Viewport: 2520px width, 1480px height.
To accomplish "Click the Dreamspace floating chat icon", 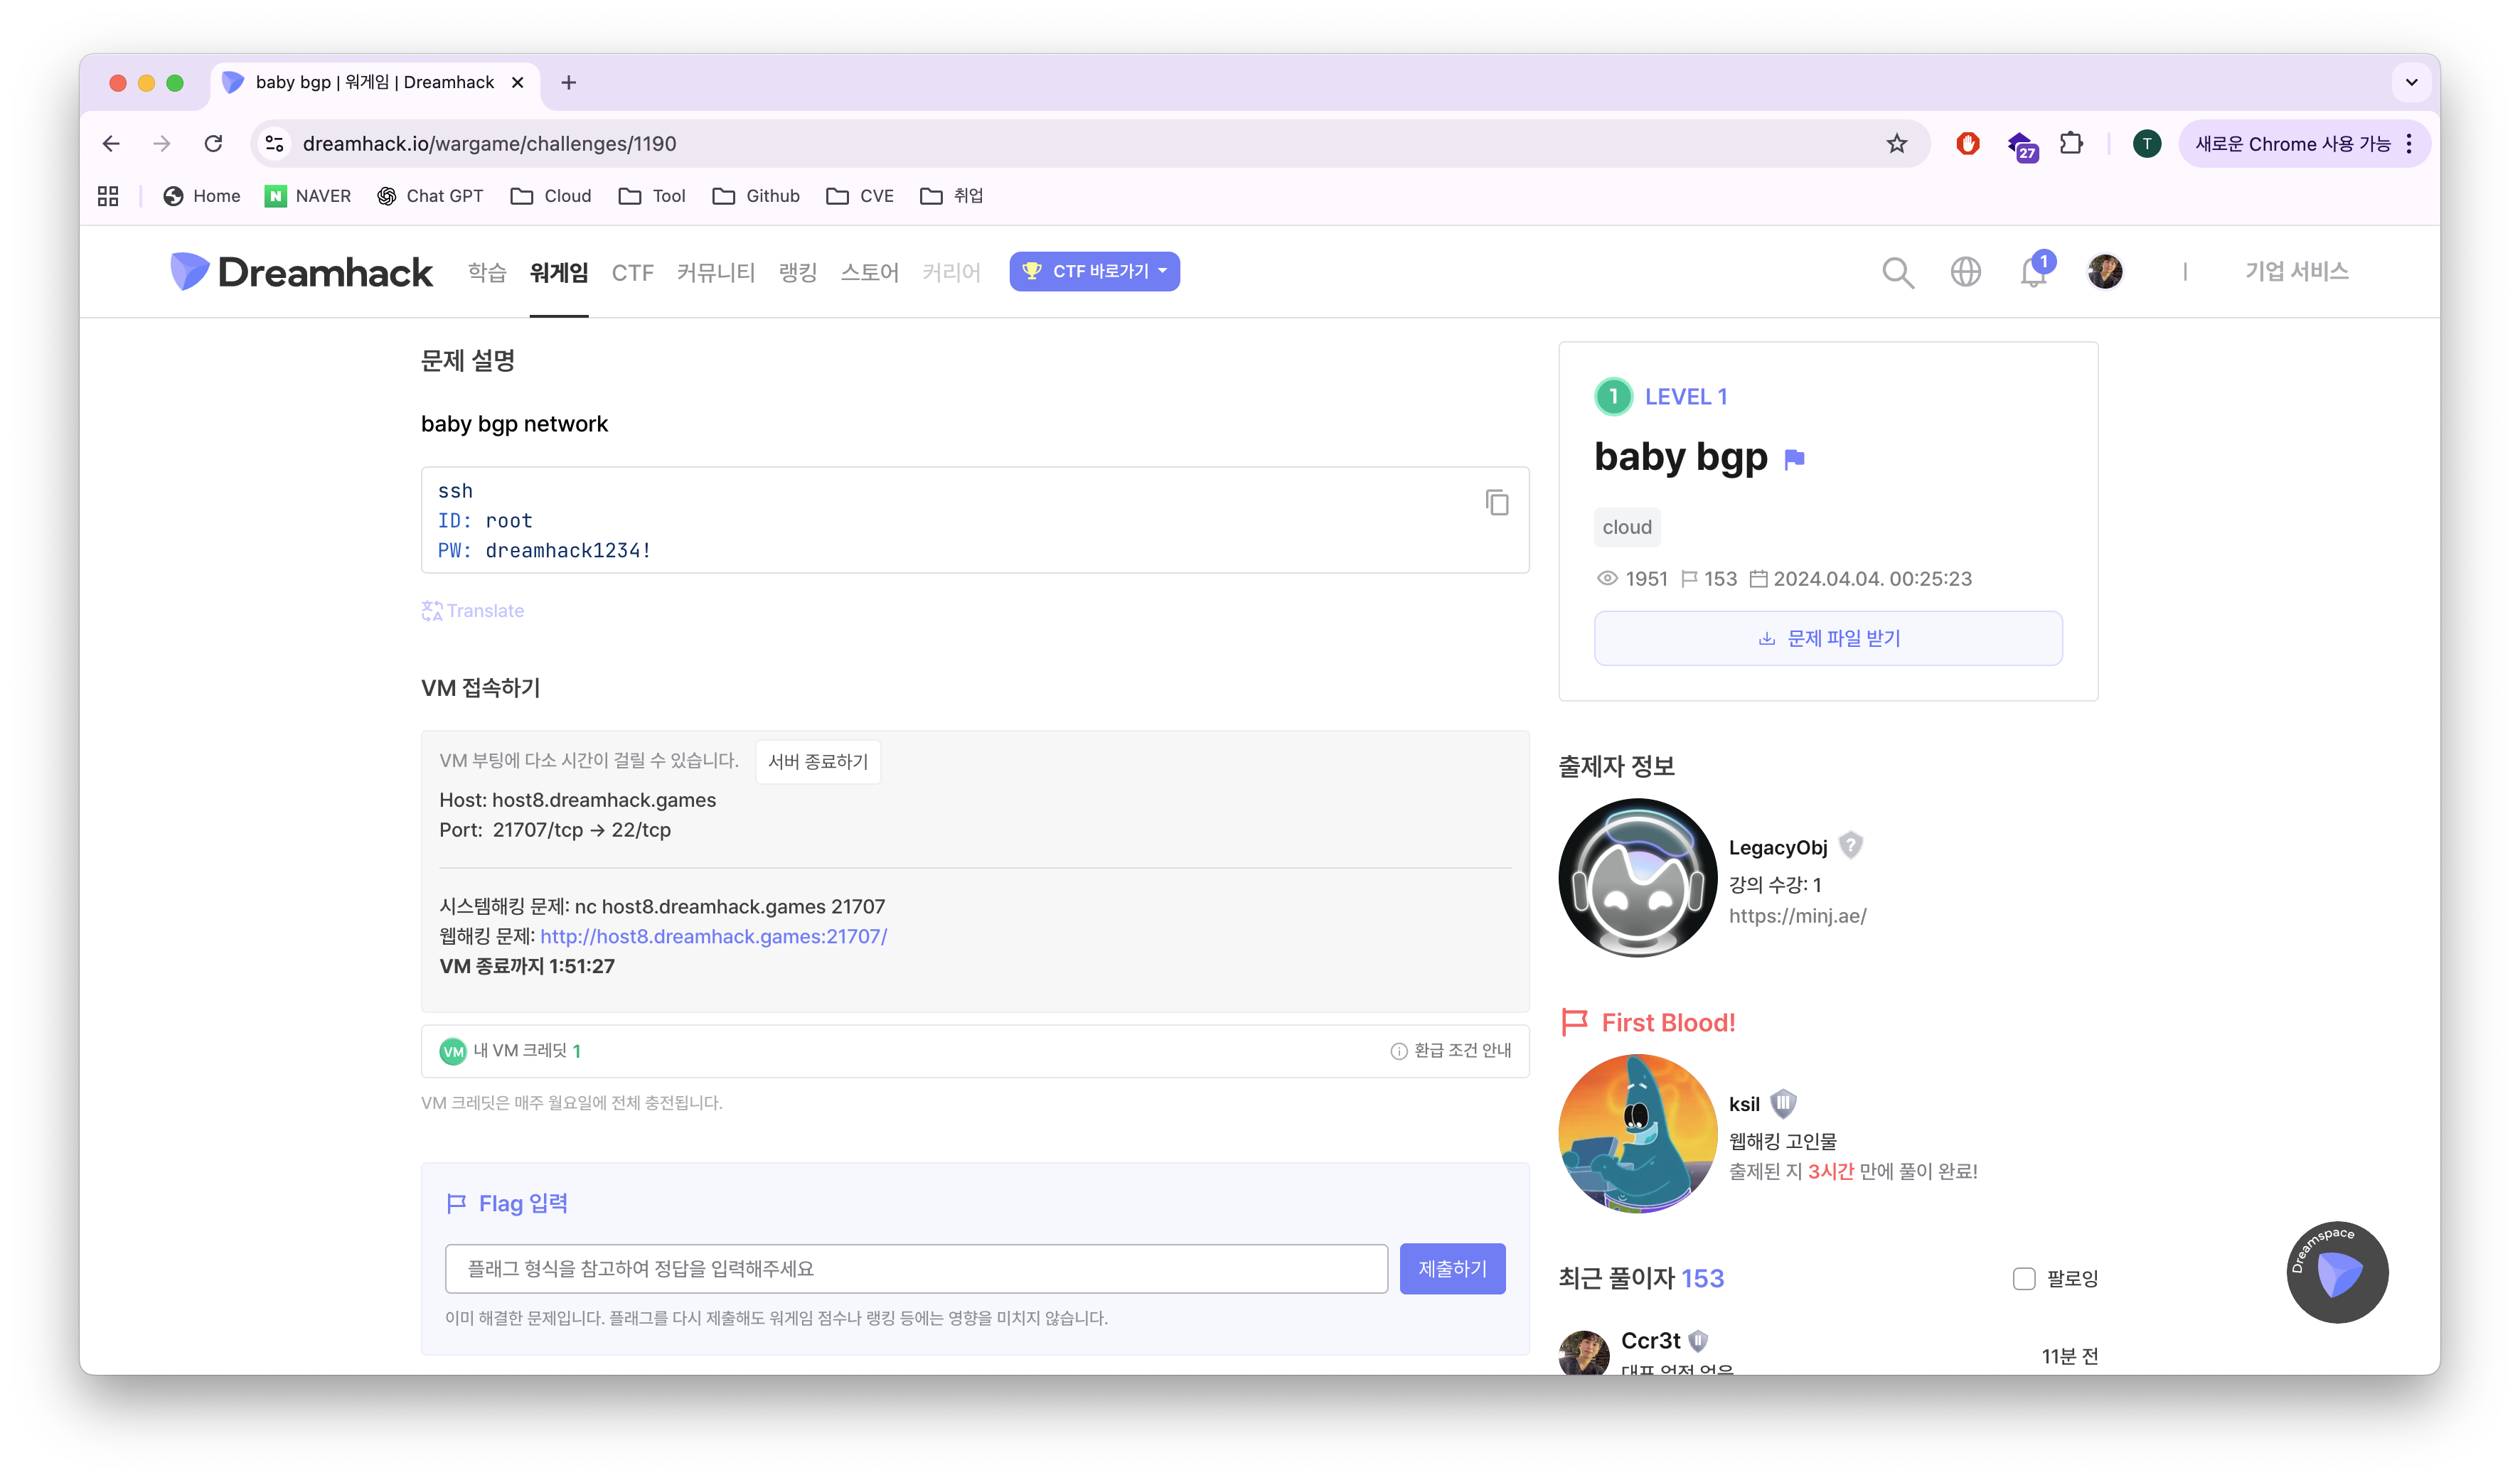I will click(2337, 1272).
